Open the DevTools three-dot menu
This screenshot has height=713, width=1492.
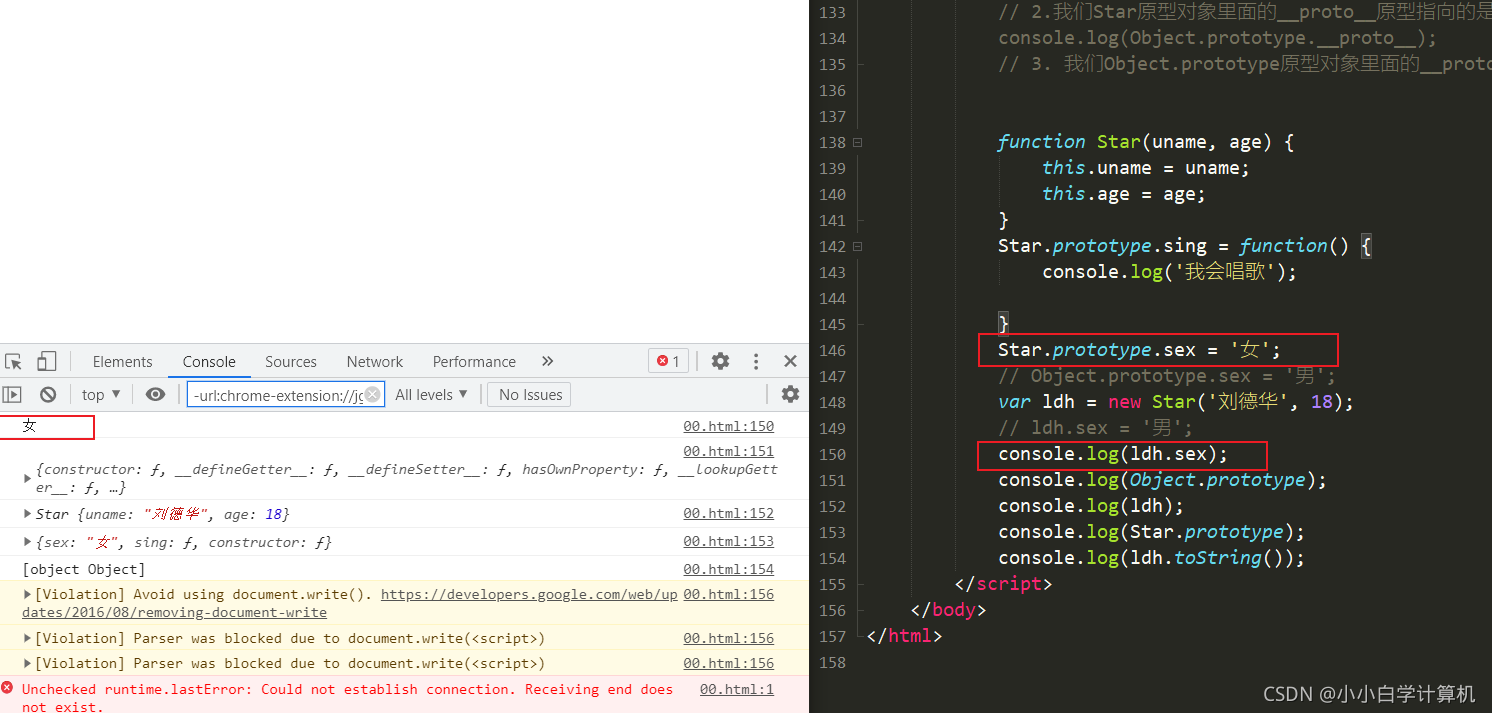pos(756,362)
